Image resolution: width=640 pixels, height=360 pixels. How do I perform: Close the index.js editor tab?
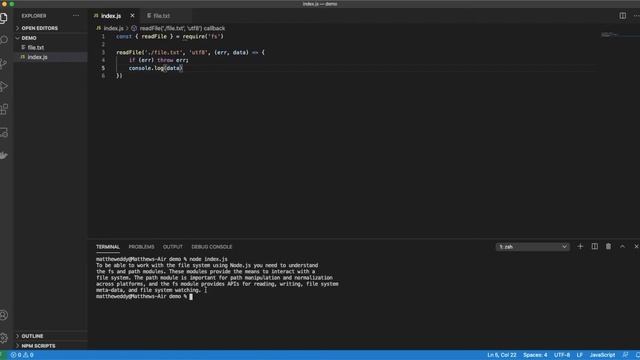tap(132, 16)
